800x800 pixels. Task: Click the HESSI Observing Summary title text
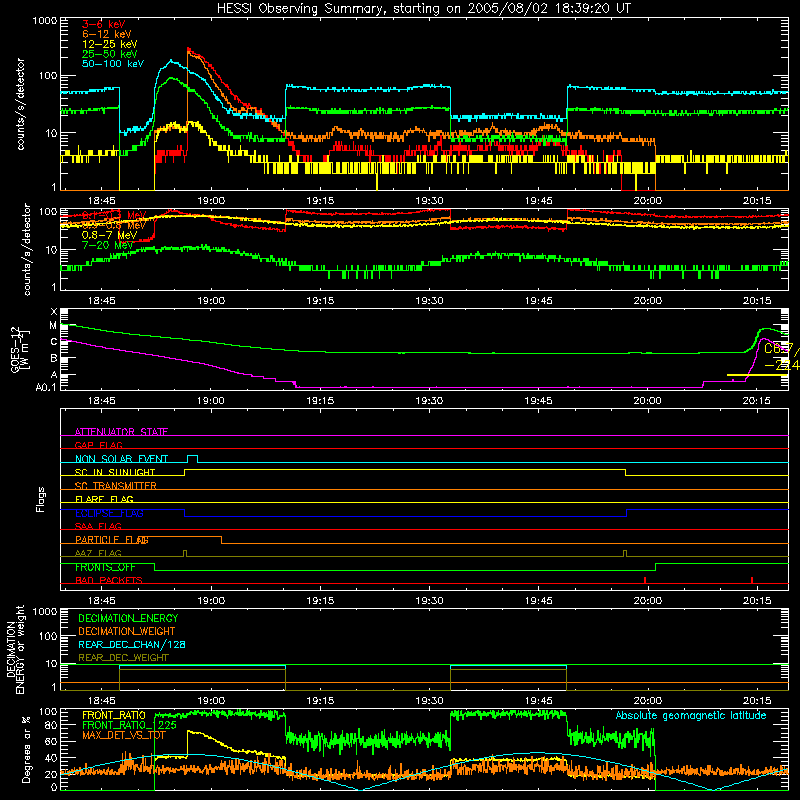(x=423, y=8)
